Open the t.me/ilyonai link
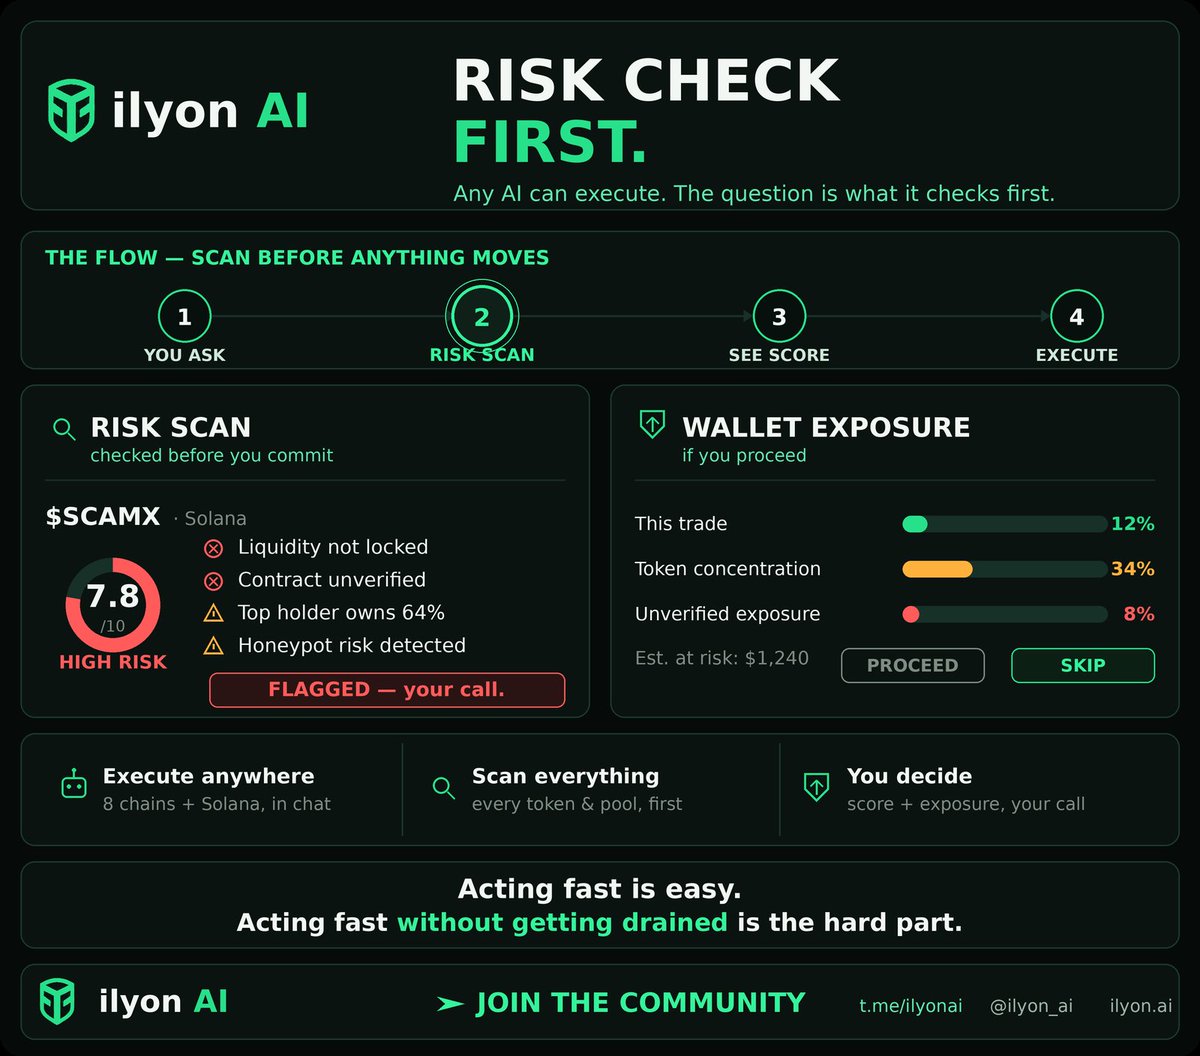Viewport: 1200px width, 1056px height. click(x=911, y=1006)
